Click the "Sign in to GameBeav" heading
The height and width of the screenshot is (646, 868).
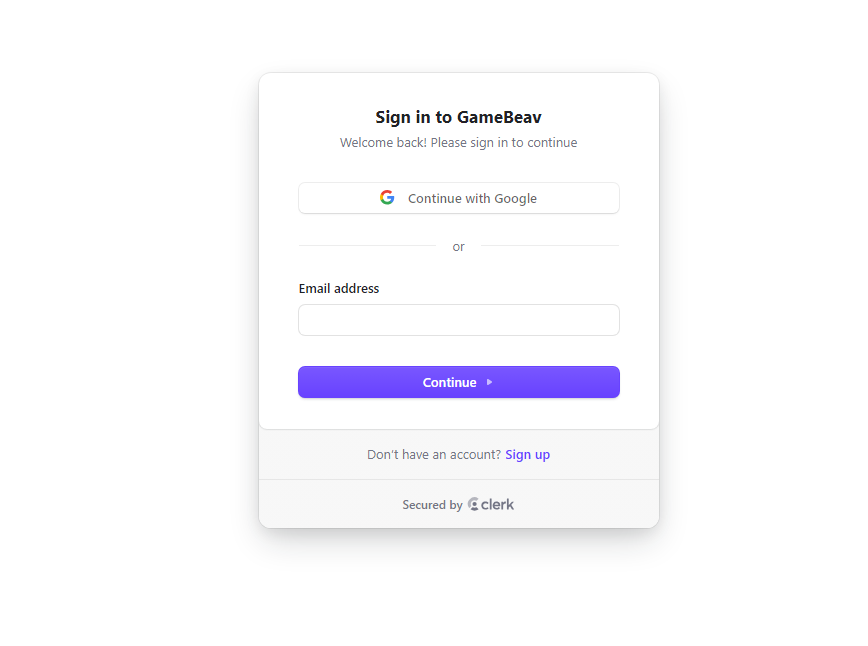pos(458,117)
